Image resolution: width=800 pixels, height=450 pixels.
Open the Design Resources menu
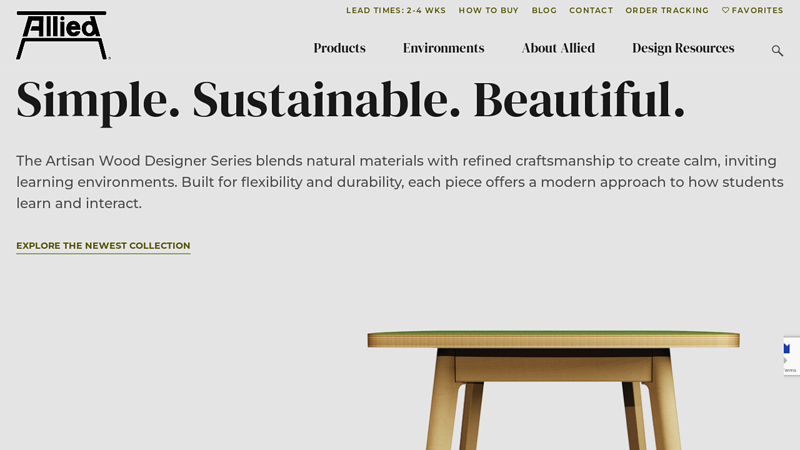tap(683, 48)
